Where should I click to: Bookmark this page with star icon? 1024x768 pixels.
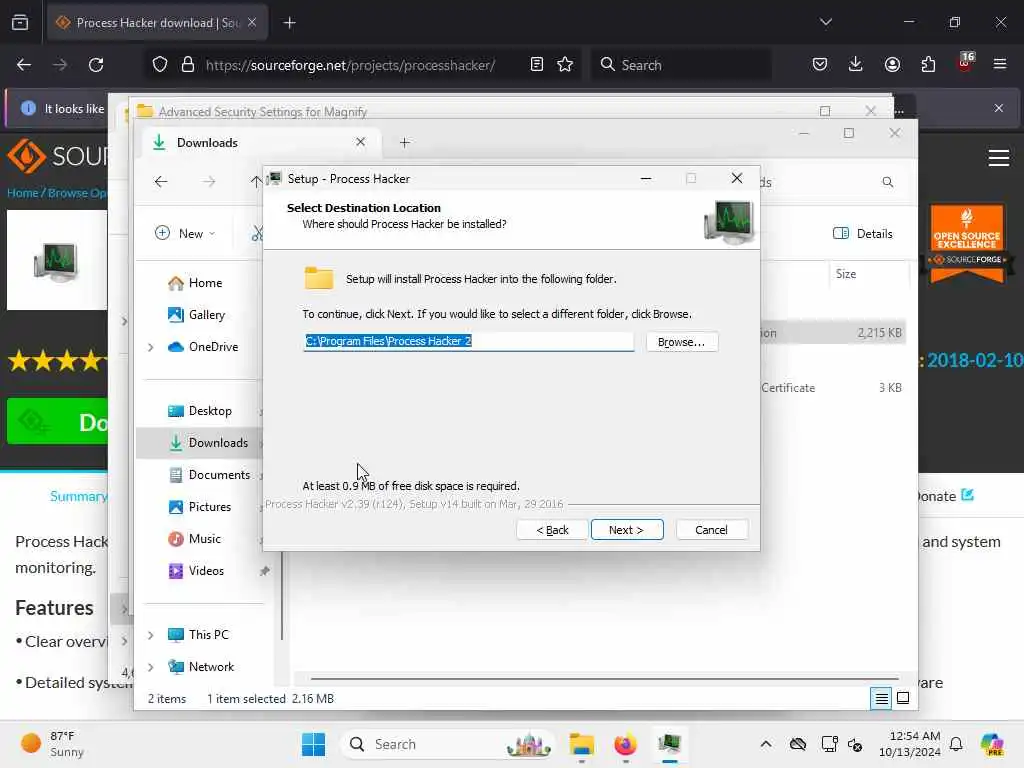(565, 64)
